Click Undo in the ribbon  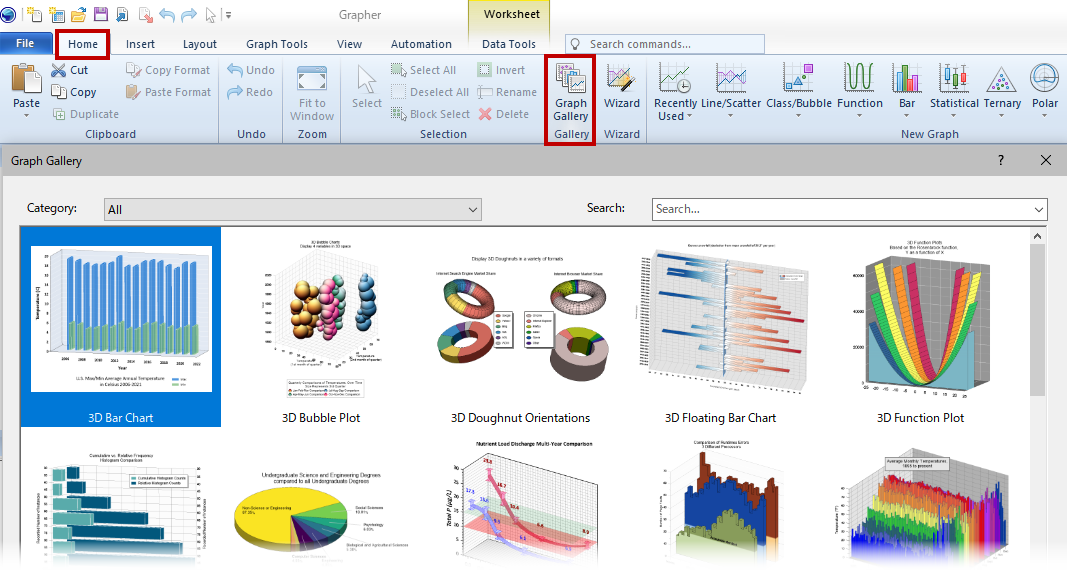tap(251, 70)
